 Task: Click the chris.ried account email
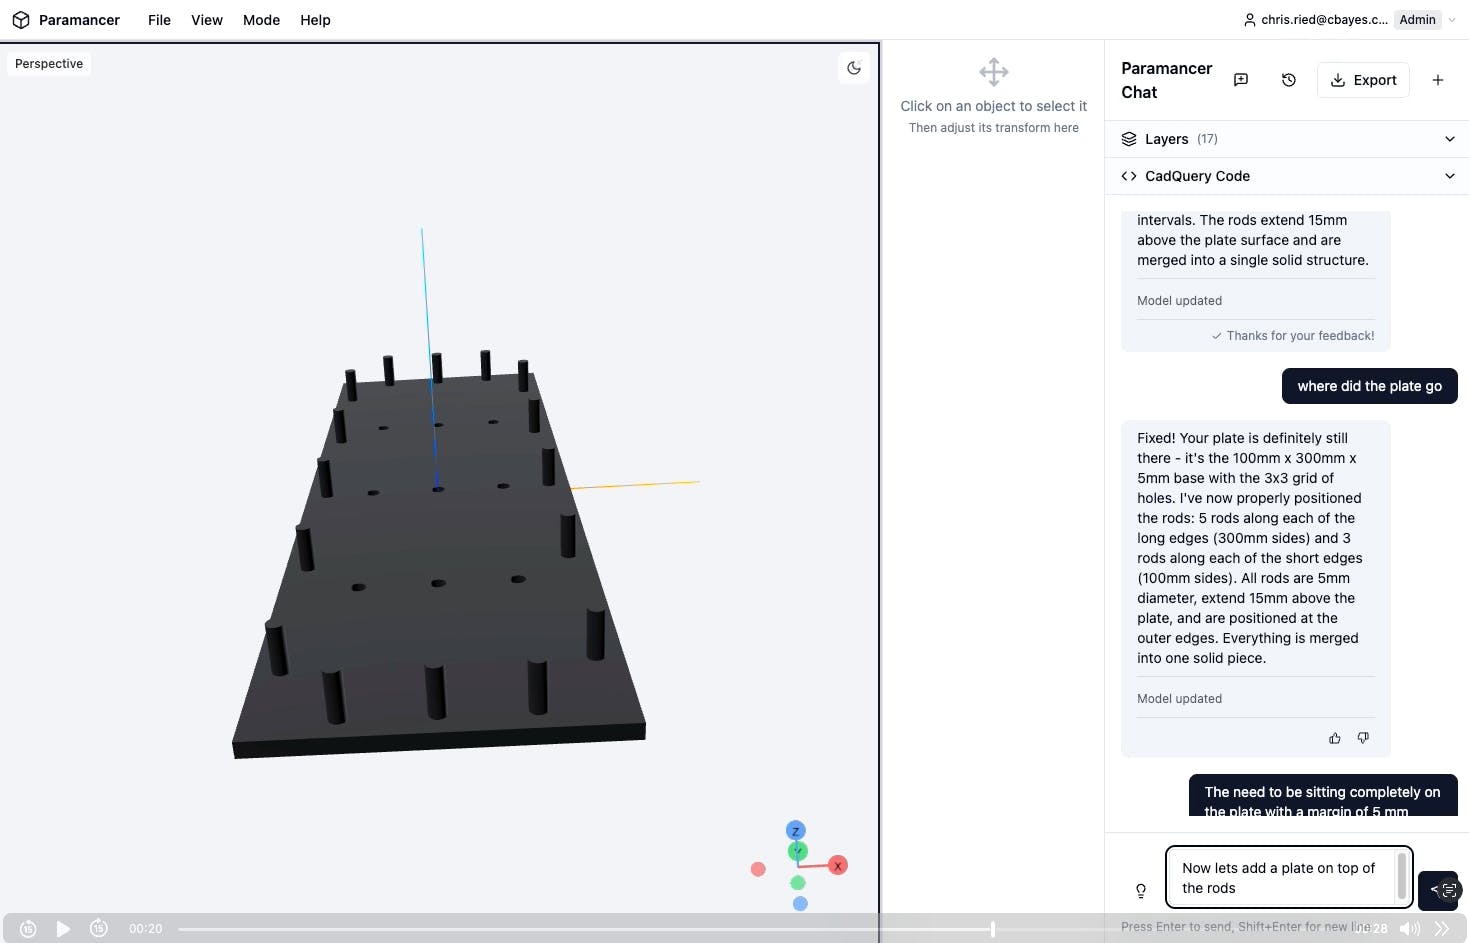click(x=1324, y=20)
